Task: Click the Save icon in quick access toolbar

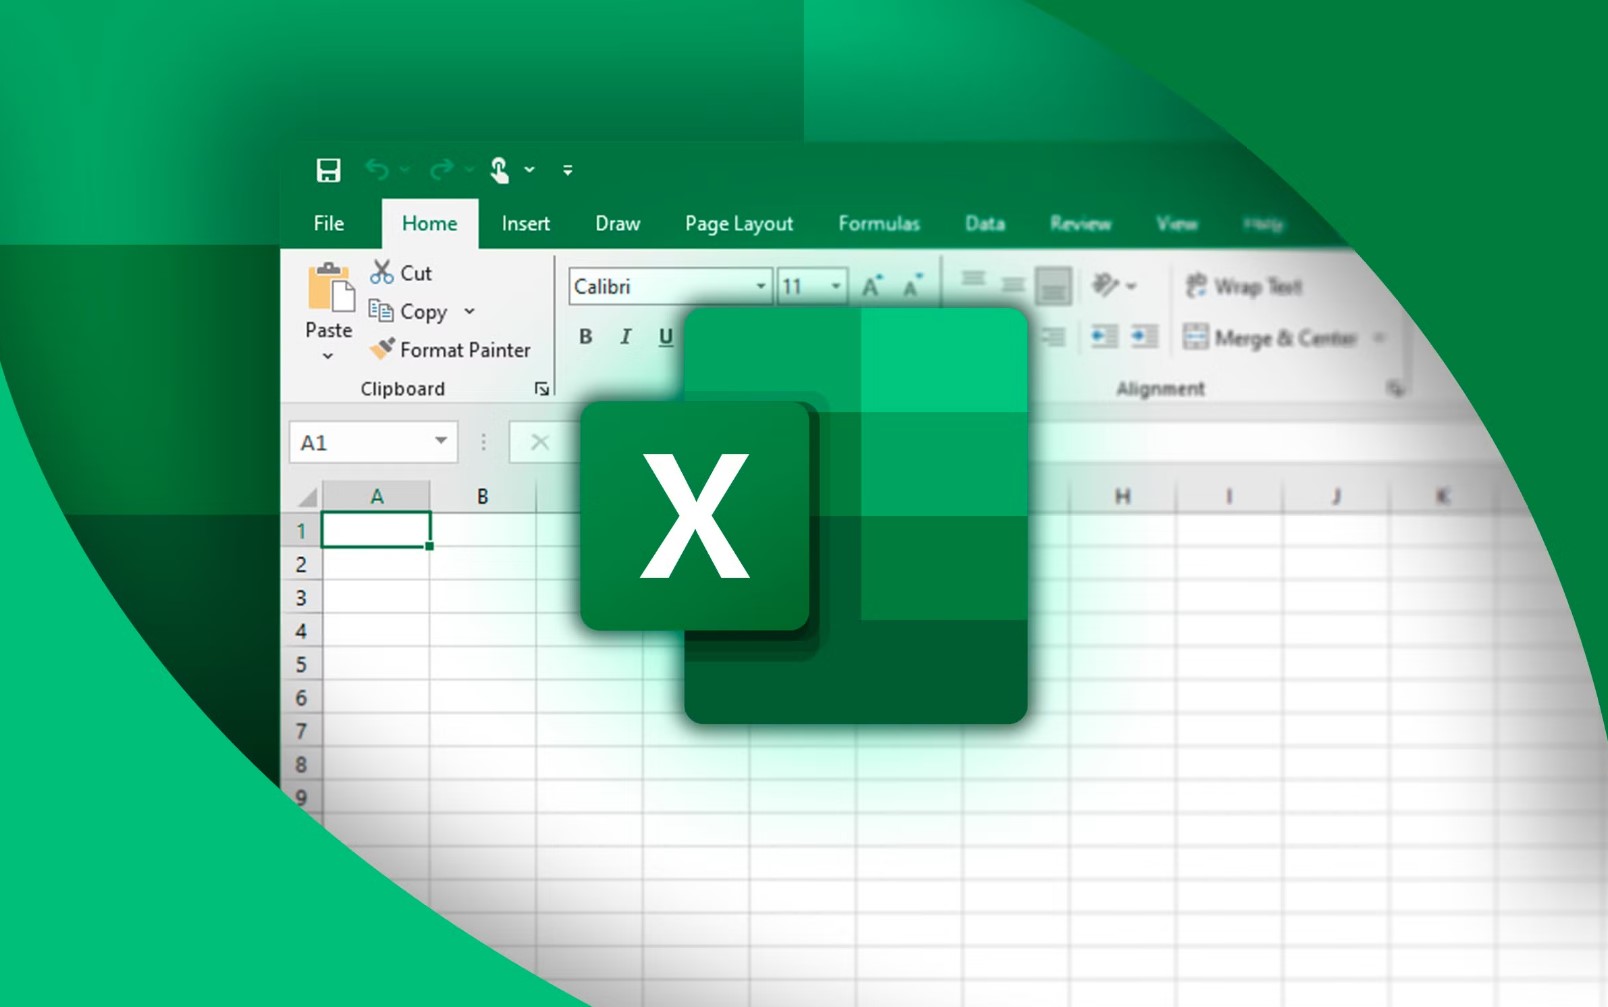Action: 328,170
